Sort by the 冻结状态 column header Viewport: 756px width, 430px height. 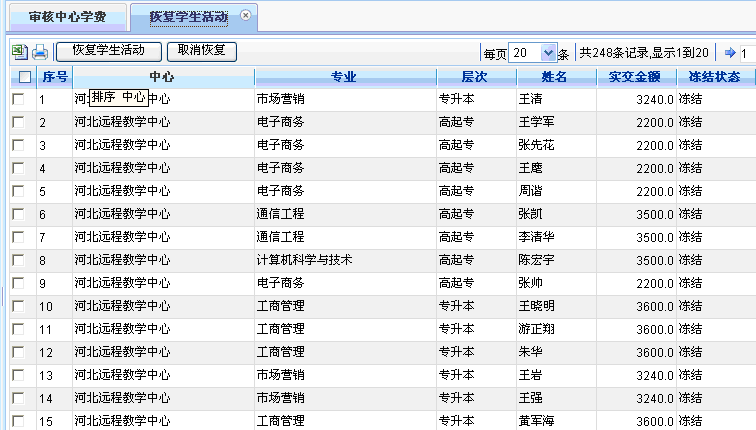pos(715,77)
